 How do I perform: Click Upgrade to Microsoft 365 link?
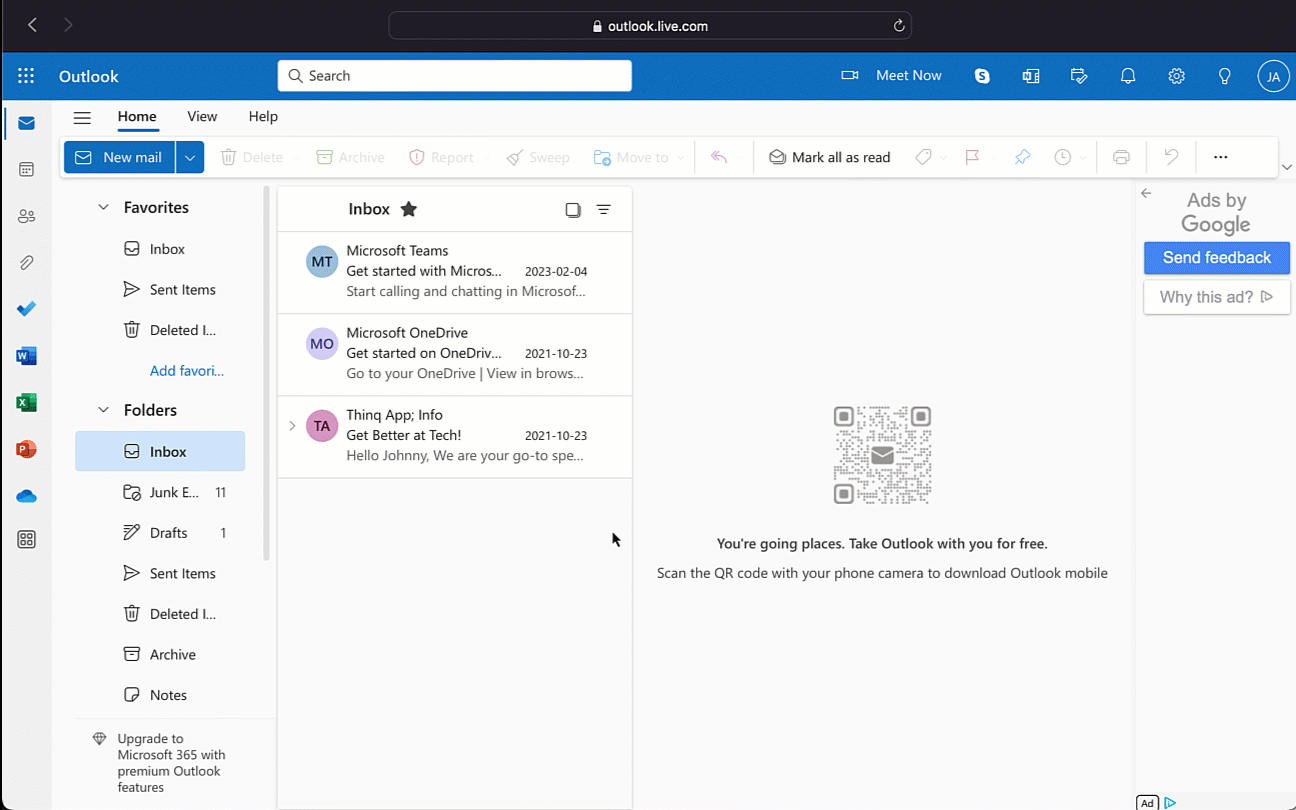(172, 763)
